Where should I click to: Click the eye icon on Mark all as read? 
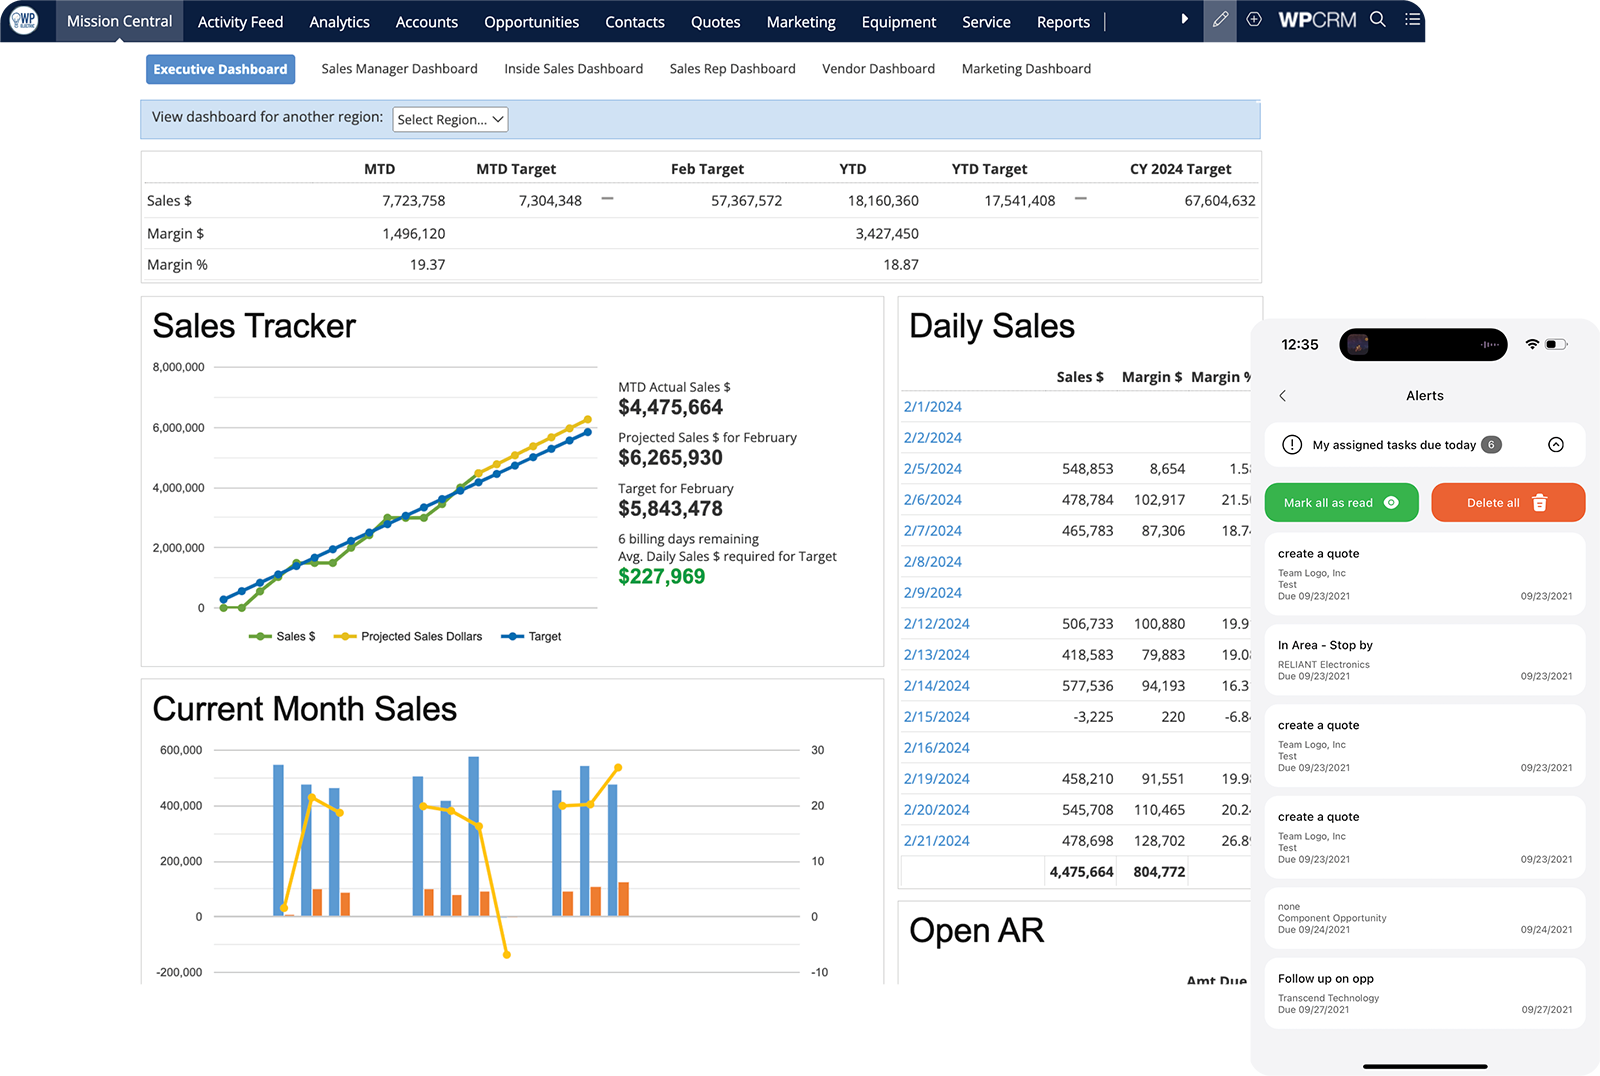click(x=1391, y=503)
